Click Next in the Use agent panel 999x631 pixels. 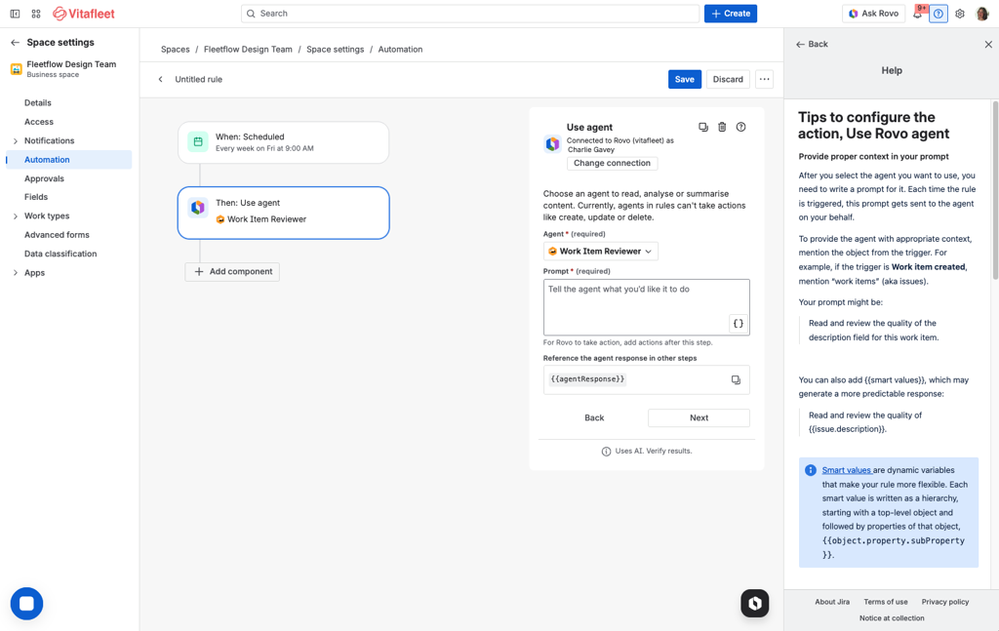coord(699,418)
